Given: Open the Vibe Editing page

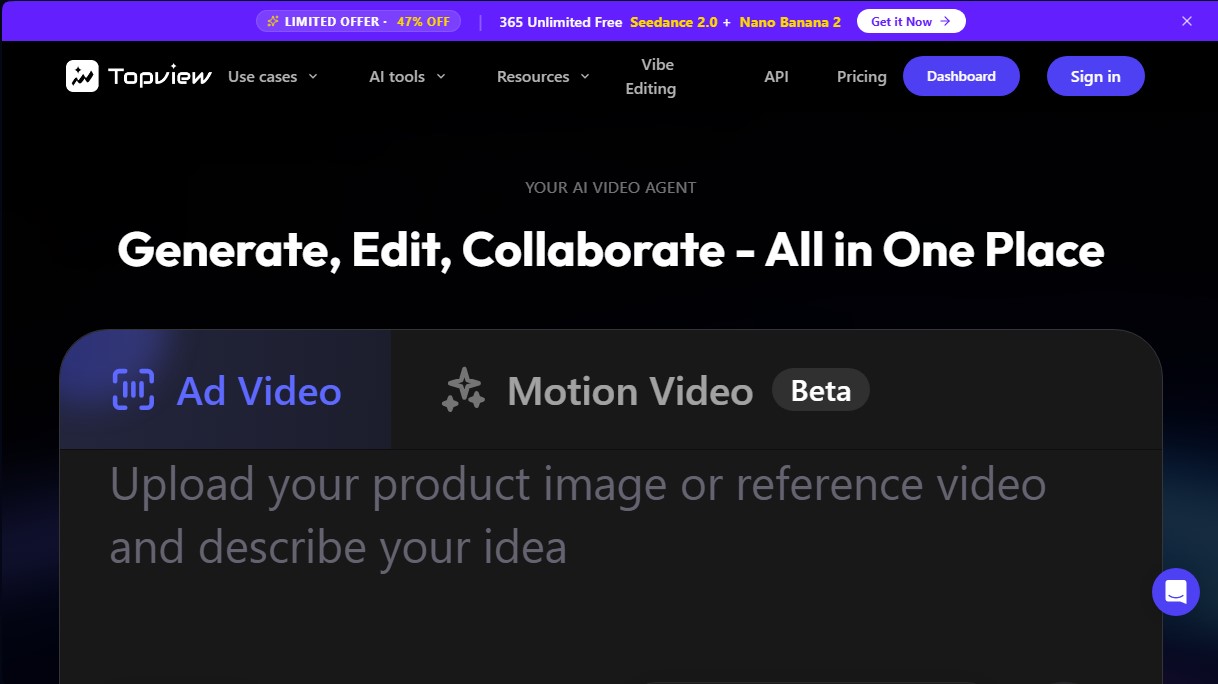Looking at the screenshot, I should pyautogui.click(x=651, y=76).
